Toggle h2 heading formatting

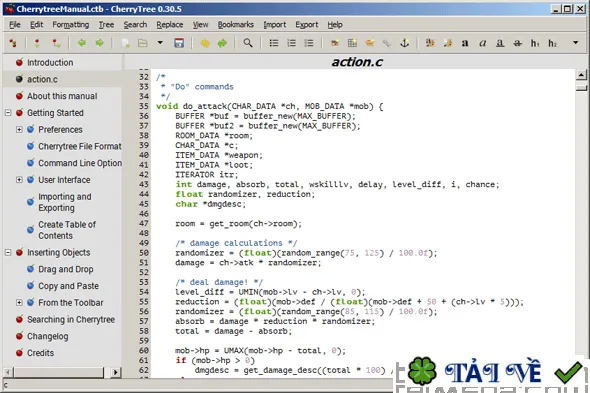(x=552, y=43)
